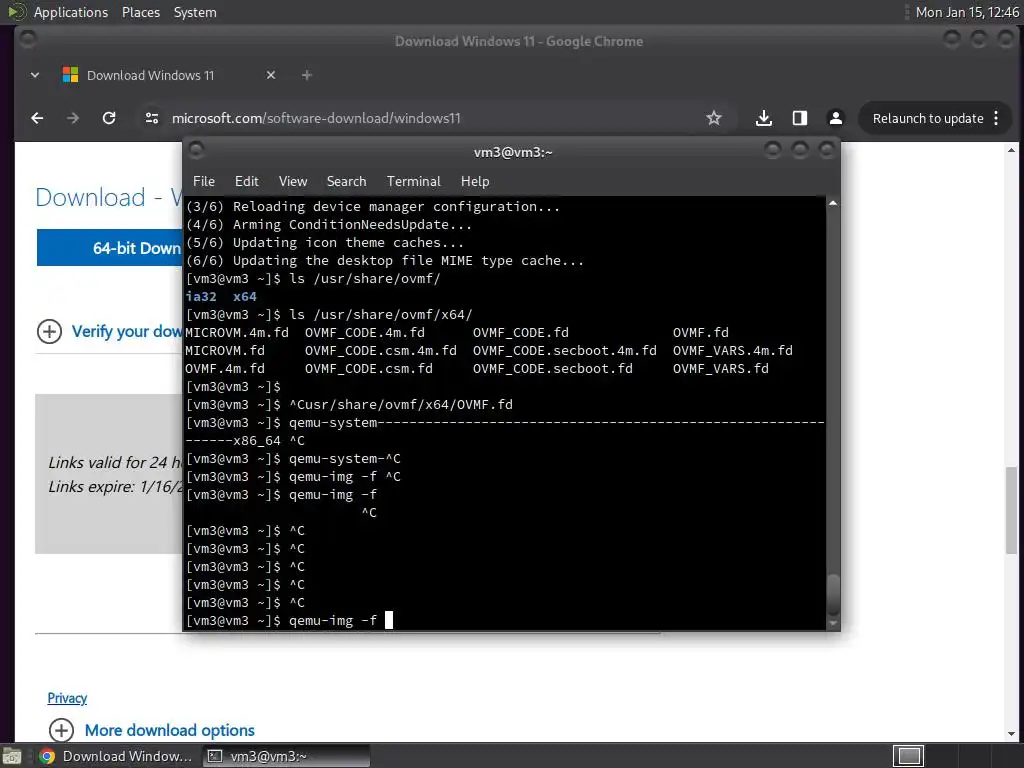Click the Chrome address bar URL

click(x=316, y=118)
